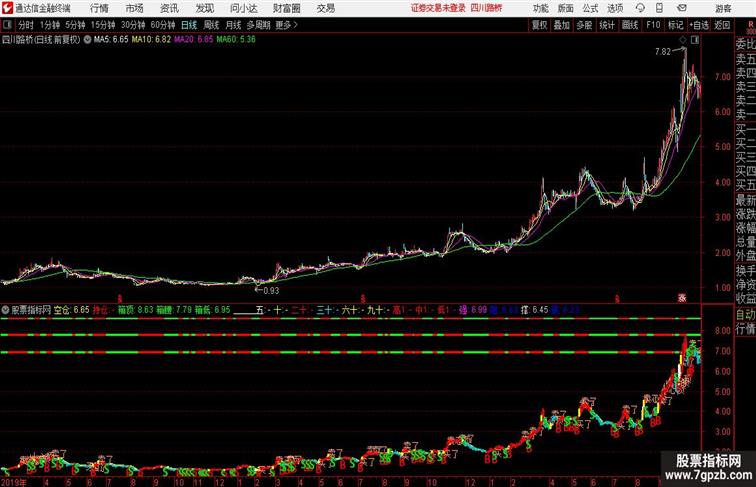
Task: Switch to 60分钟 chart period
Action: pos(163,25)
